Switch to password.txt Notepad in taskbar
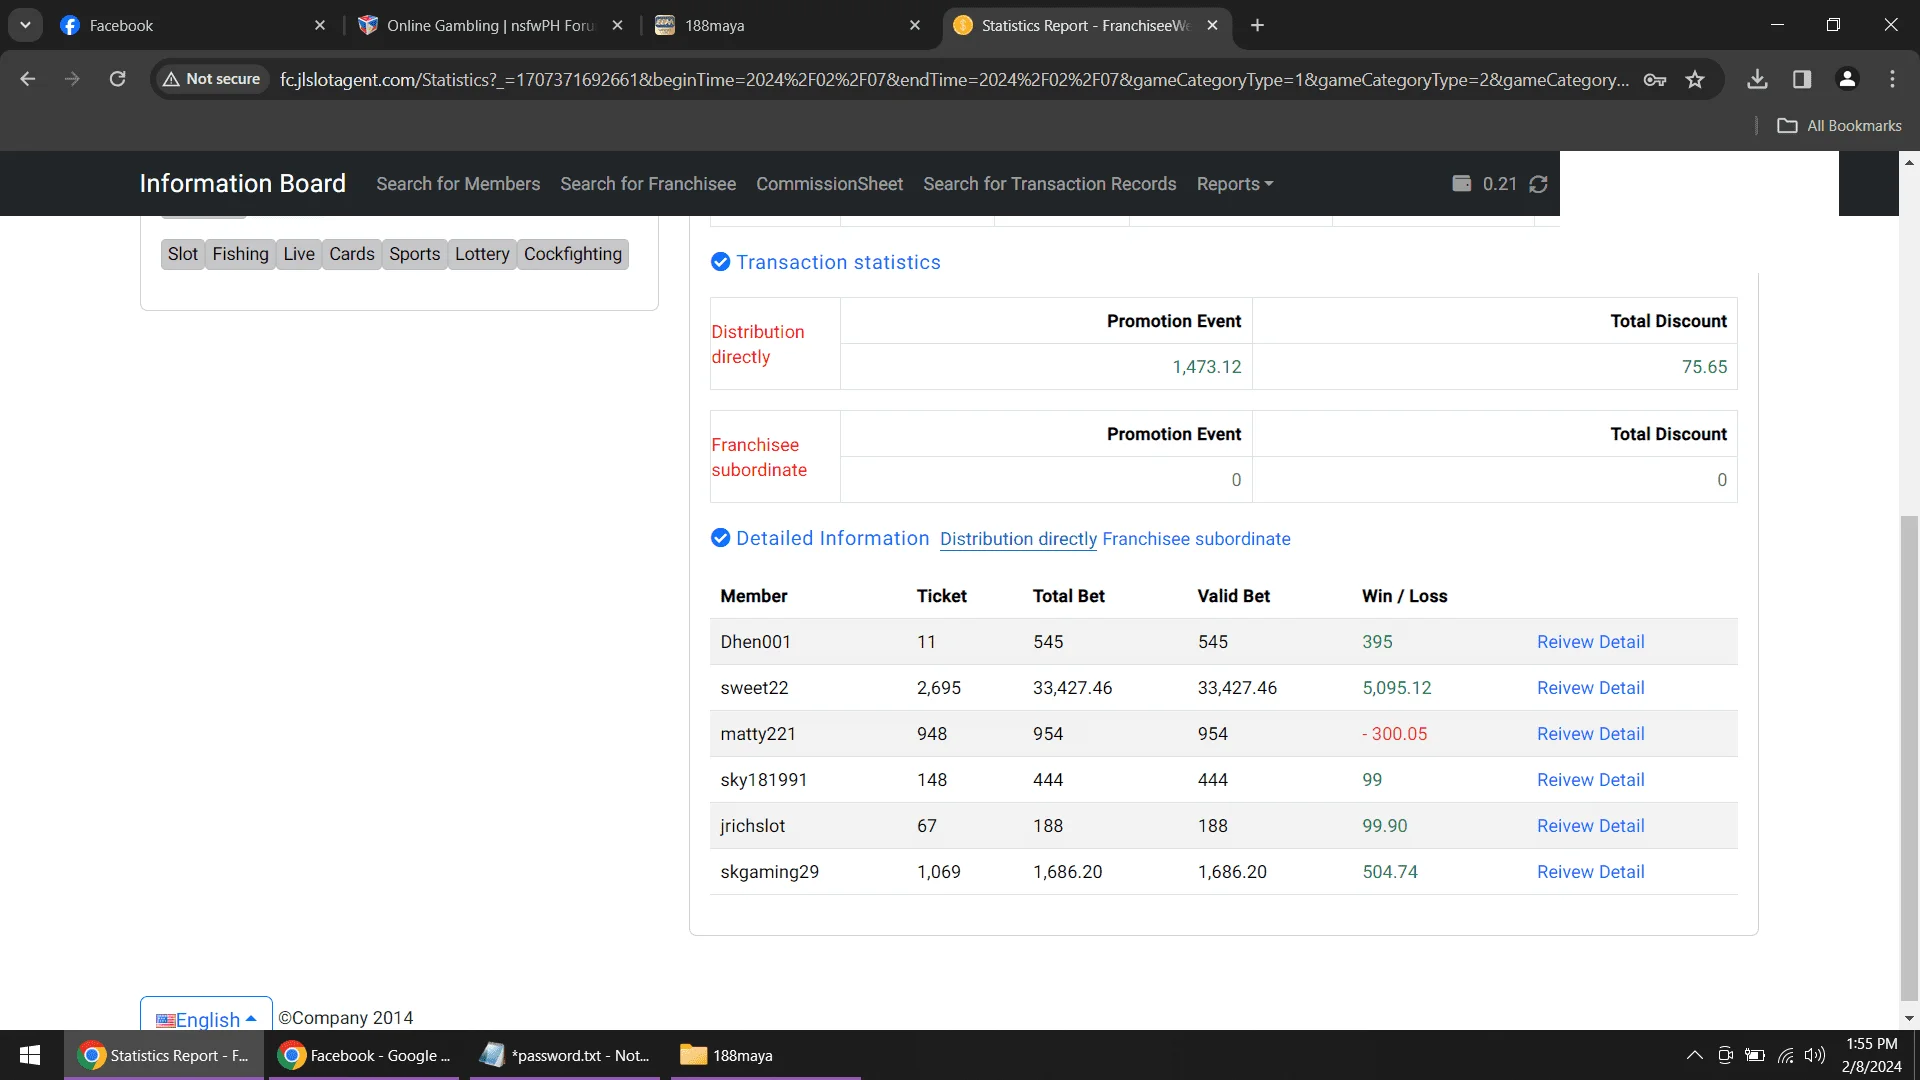The height and width of the screenshot is (1080, 1920). 564,1055
